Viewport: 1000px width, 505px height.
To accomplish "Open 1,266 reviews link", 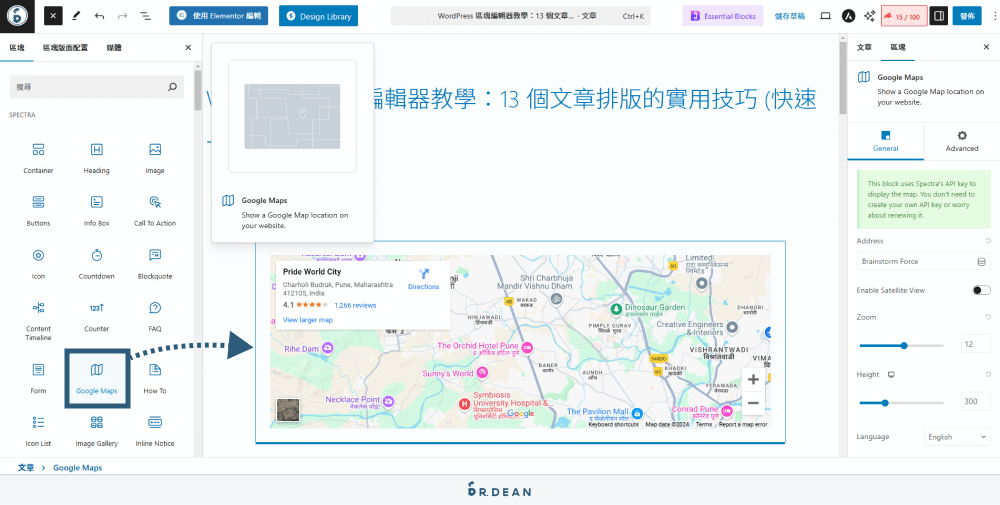I will coord(355,305).
